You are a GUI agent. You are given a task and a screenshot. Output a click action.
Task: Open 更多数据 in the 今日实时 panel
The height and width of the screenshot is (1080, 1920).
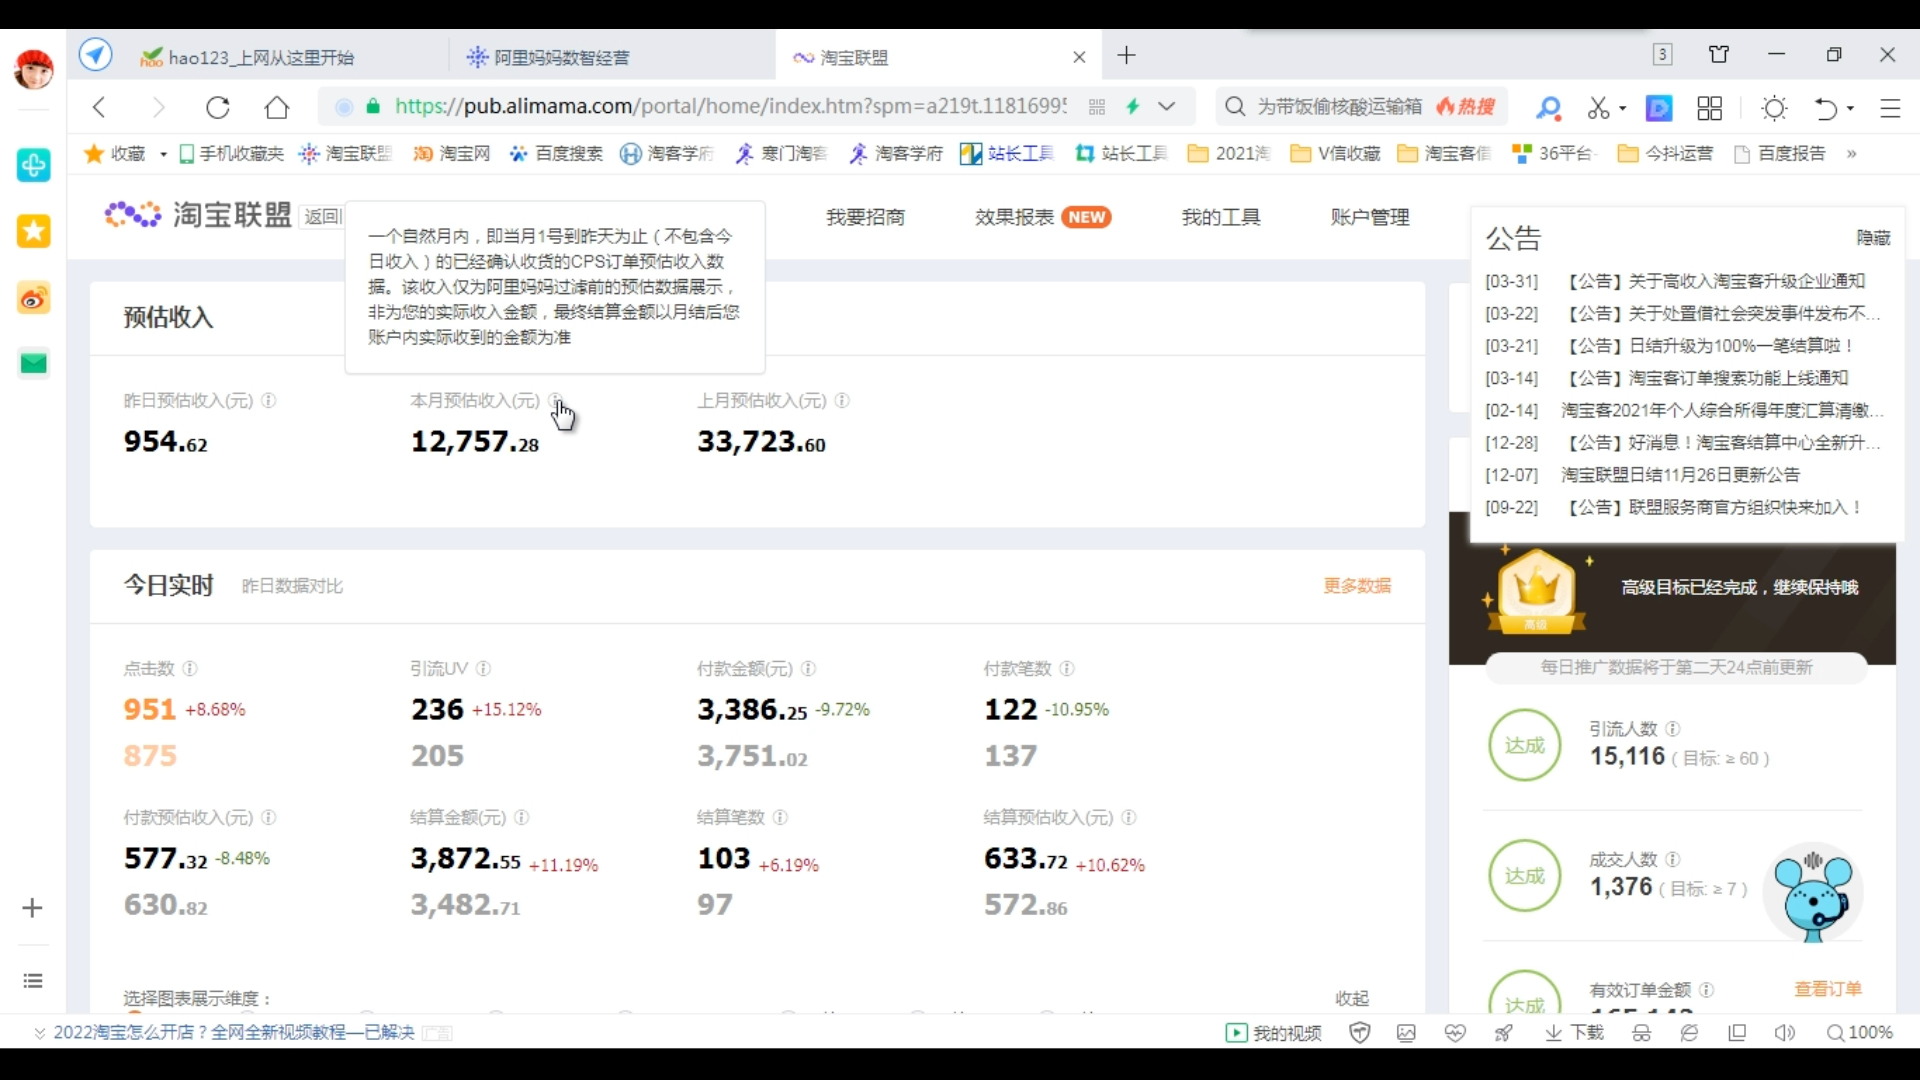tap(1357, 586)
